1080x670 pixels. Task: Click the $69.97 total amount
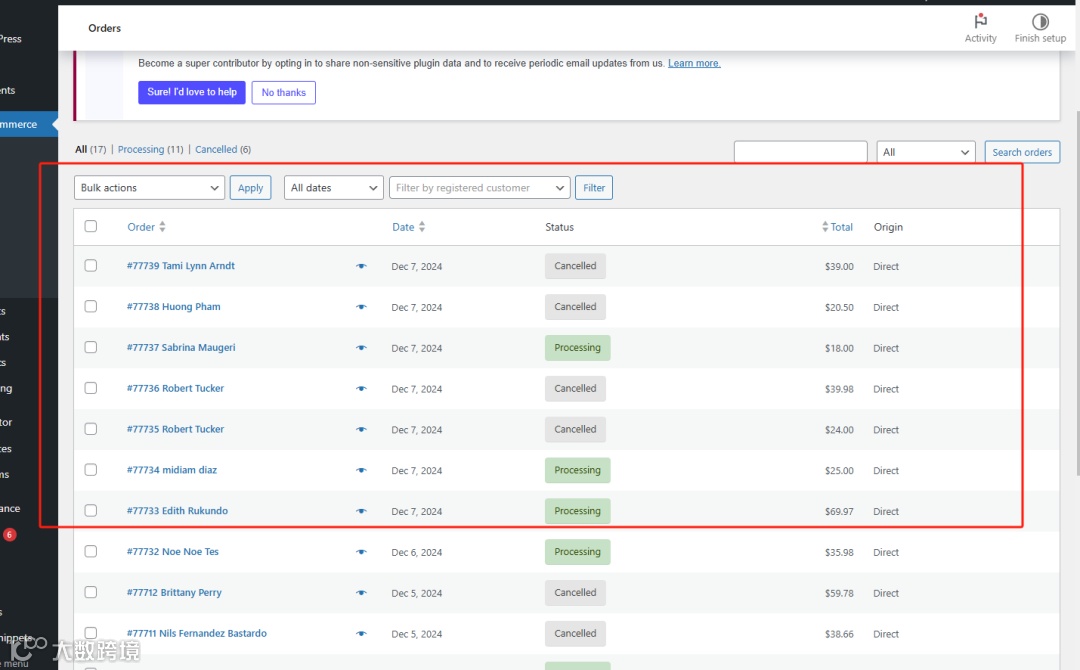point(839,512)
